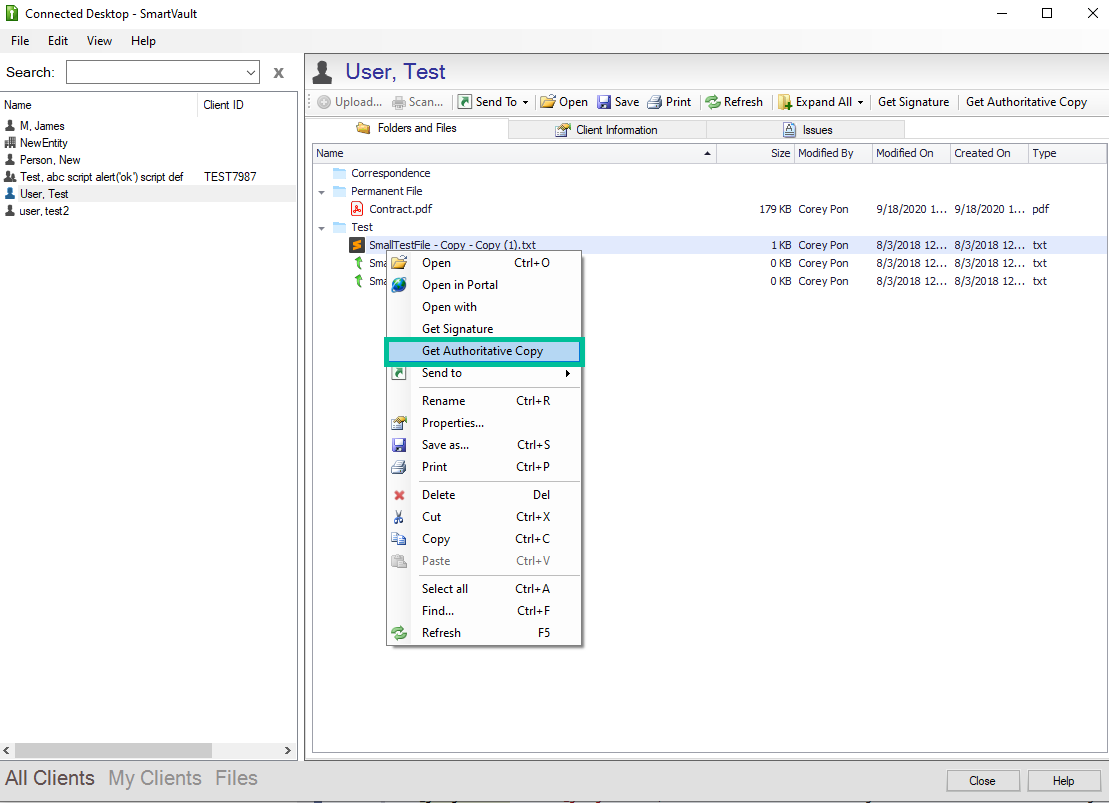This screenshot has width=1109, height=803.
Task: Open the Send To toolbar dropdown arrow
Action: (x=525, y=102)
